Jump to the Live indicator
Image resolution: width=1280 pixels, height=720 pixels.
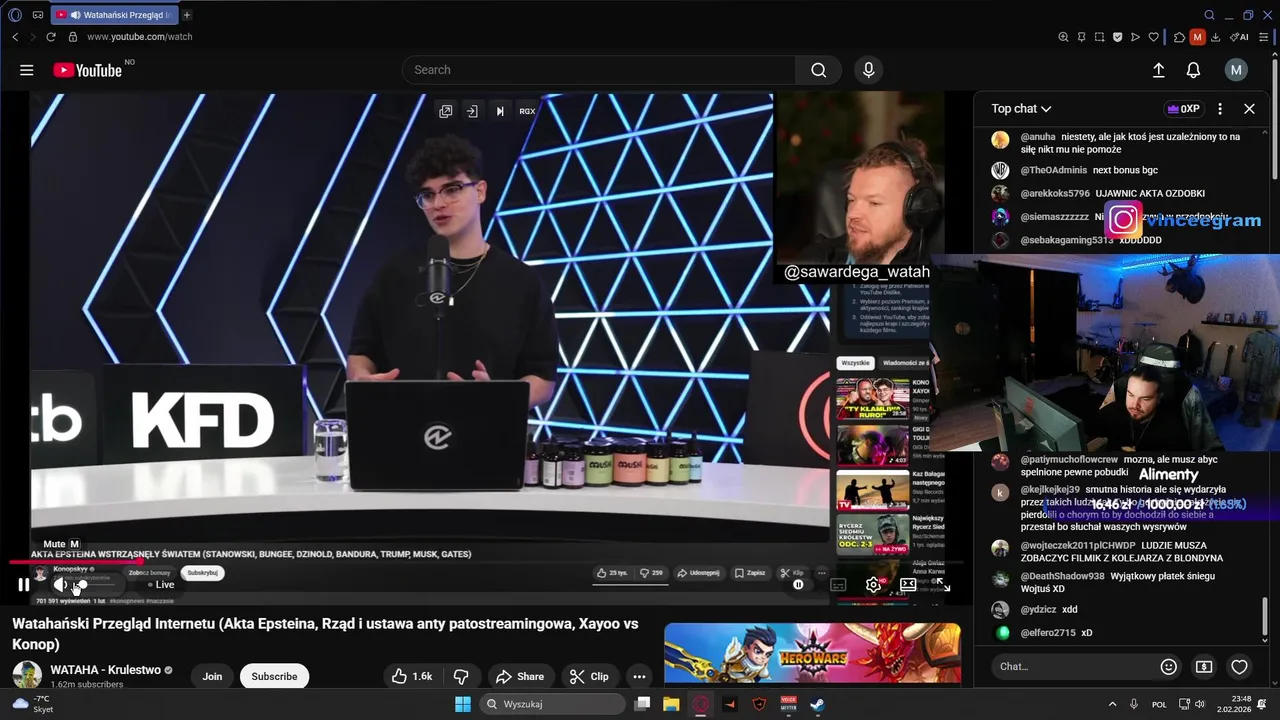tap(160, 585)
